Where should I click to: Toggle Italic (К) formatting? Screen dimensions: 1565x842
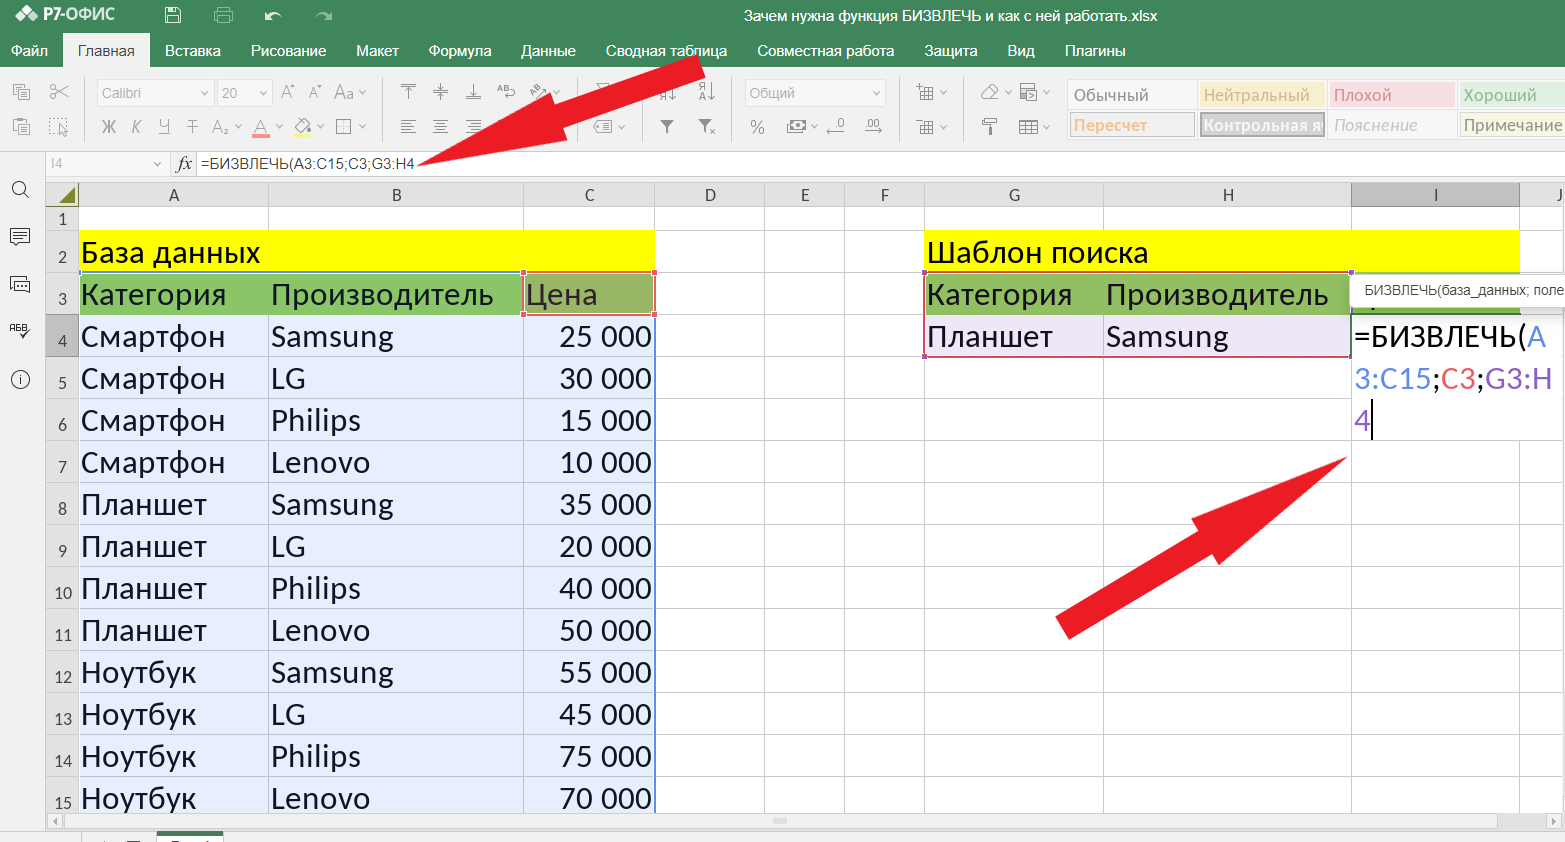pyautogui.click(x=136, y=126)
